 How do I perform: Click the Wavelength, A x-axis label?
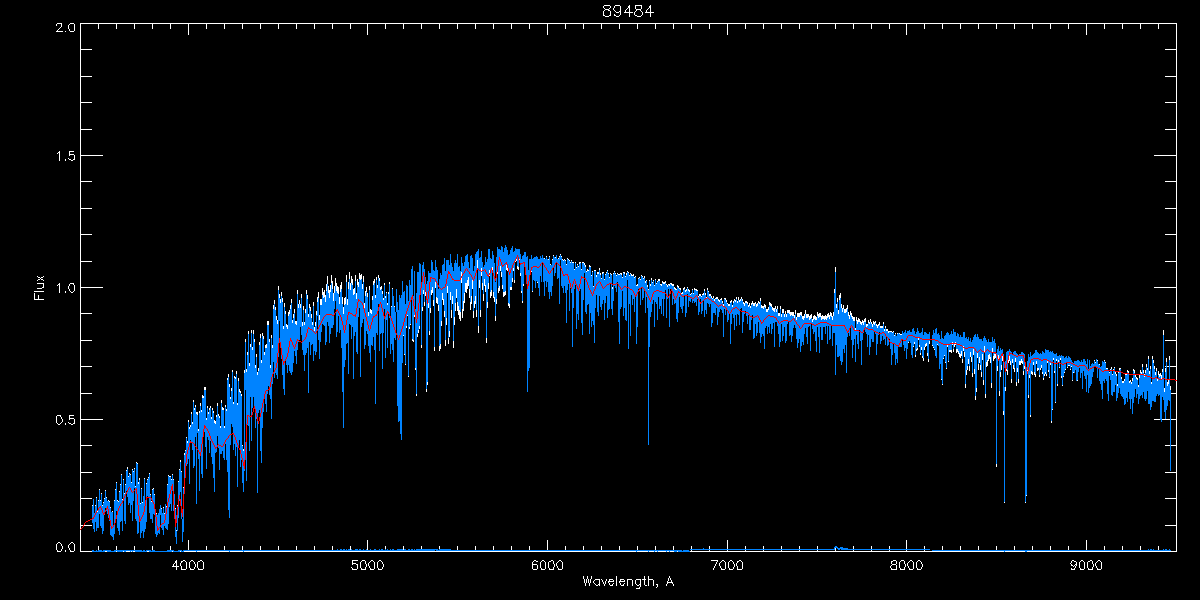pos(627,582)
